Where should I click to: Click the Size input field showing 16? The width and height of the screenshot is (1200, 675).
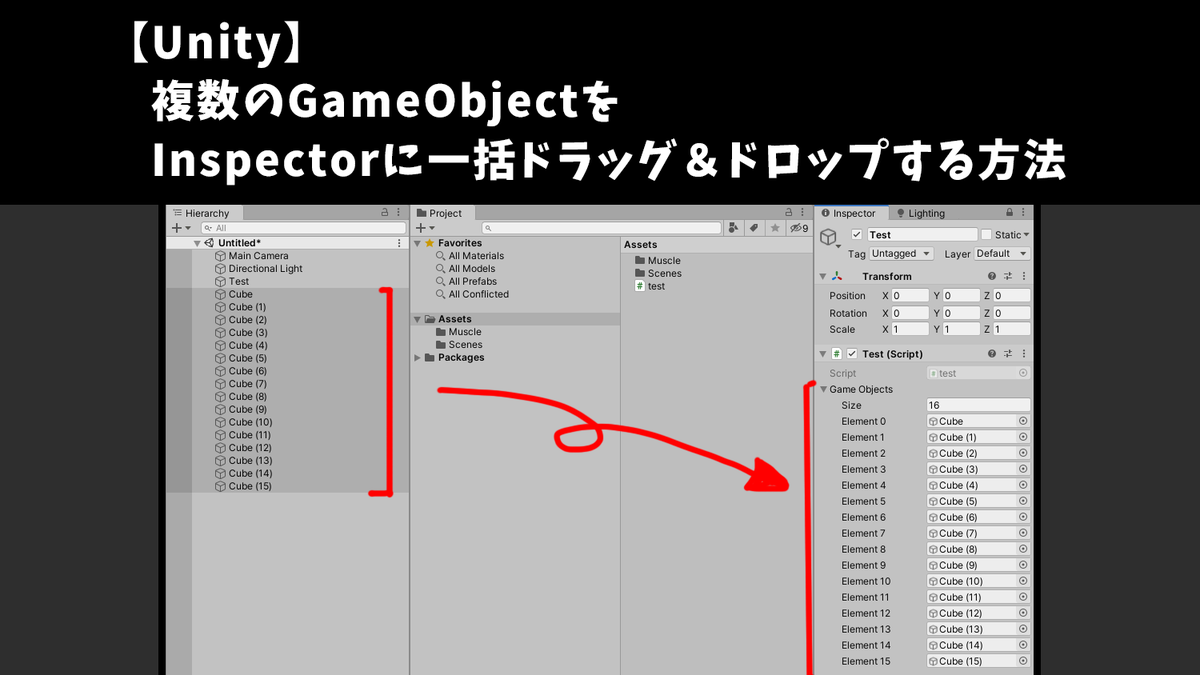(x=977, y=404)
